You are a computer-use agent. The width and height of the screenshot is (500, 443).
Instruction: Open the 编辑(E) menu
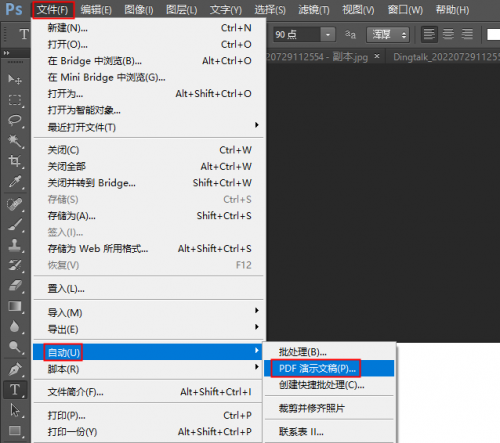coord(96,10)
